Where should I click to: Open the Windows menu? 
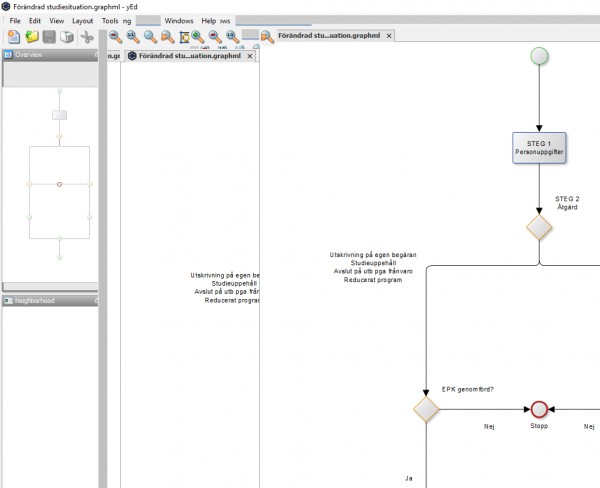point(179,21)
